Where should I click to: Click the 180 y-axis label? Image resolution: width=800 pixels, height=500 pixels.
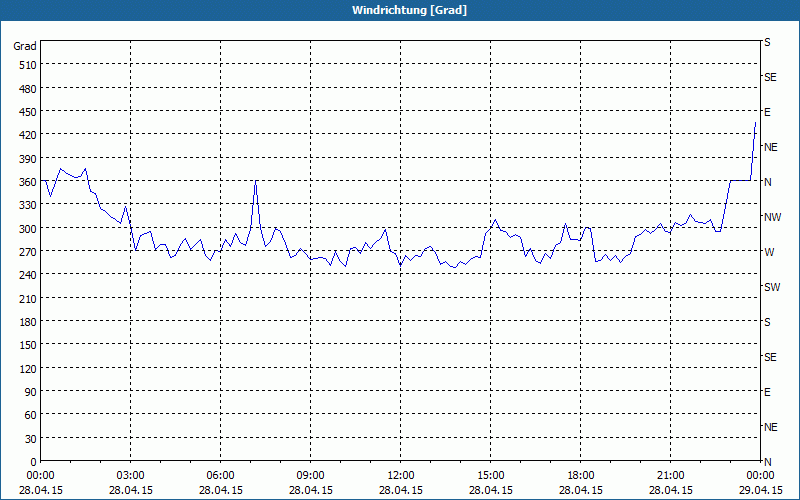(28, 322)
